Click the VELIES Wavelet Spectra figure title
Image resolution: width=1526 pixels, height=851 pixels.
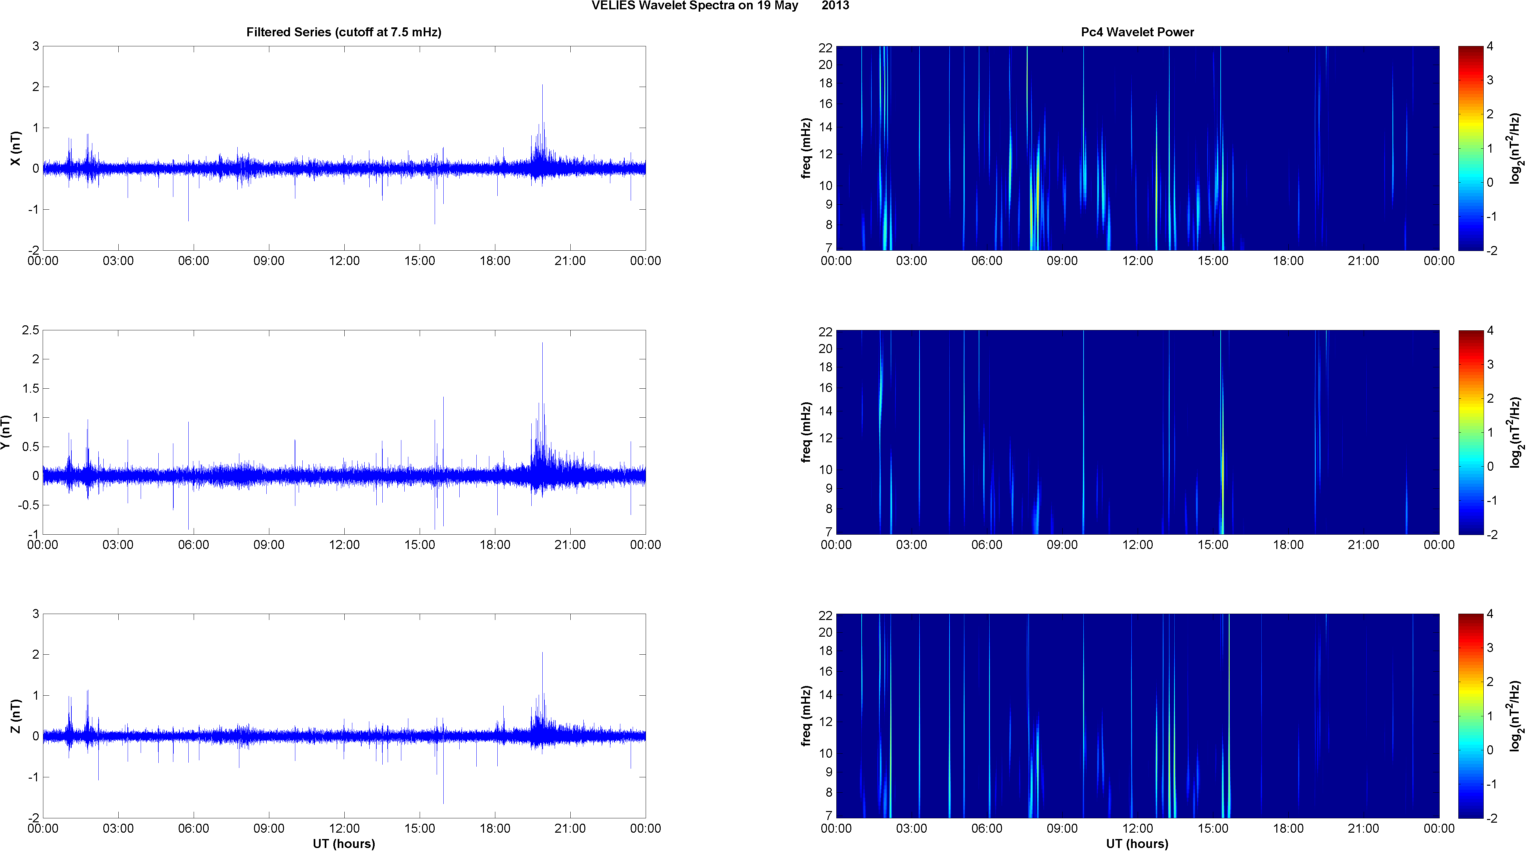click(720, 6)
